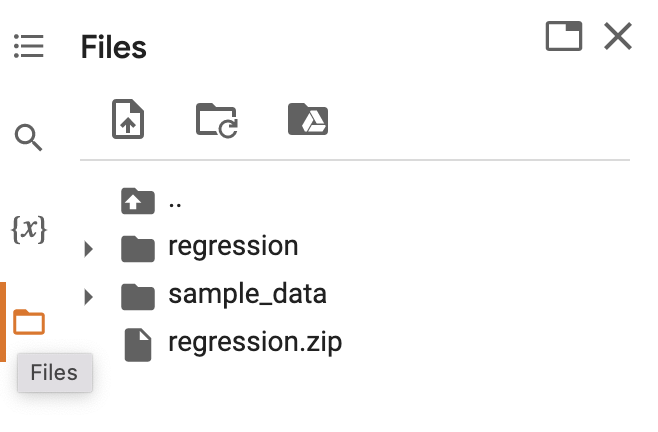
Task: Select the sample_data folder name
Action: [x=247, y=294]
